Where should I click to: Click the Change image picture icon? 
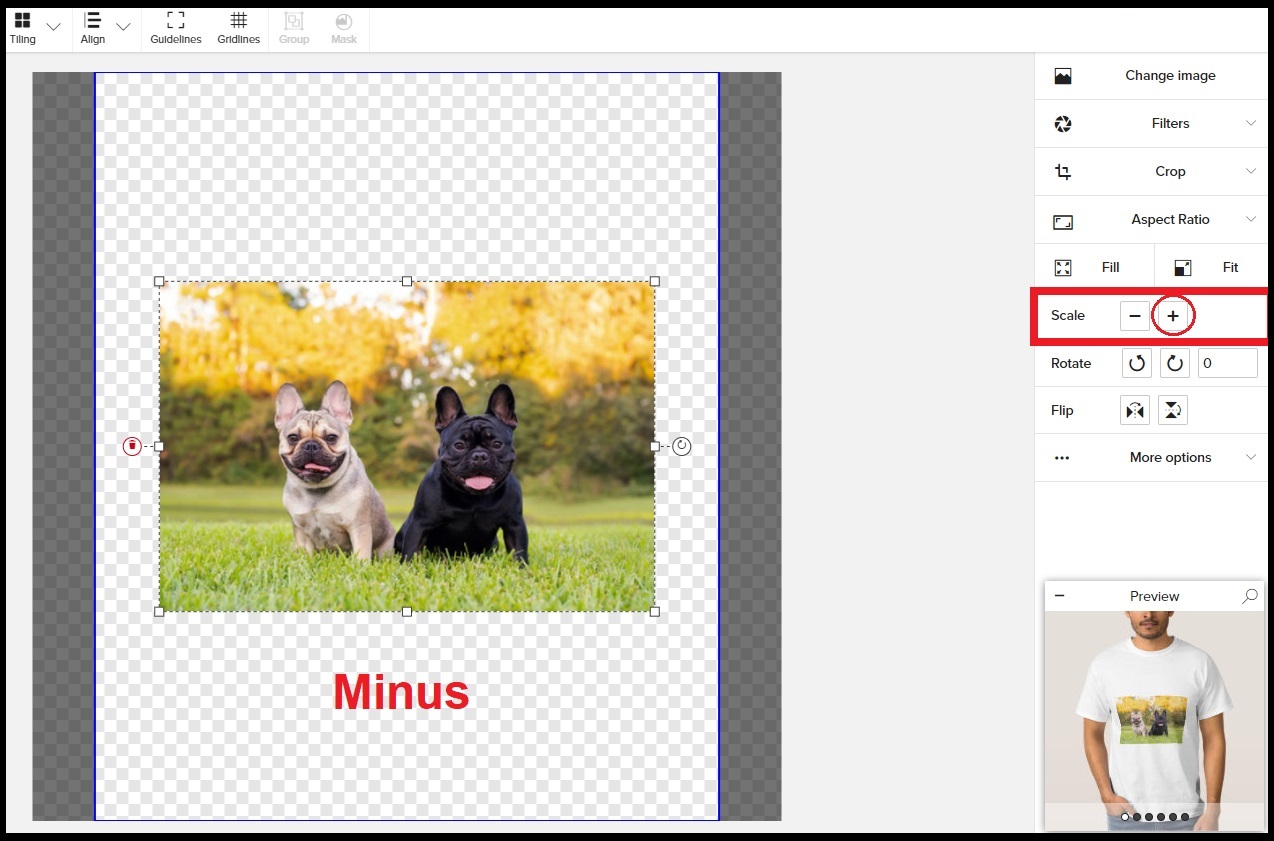[1063, 76]
